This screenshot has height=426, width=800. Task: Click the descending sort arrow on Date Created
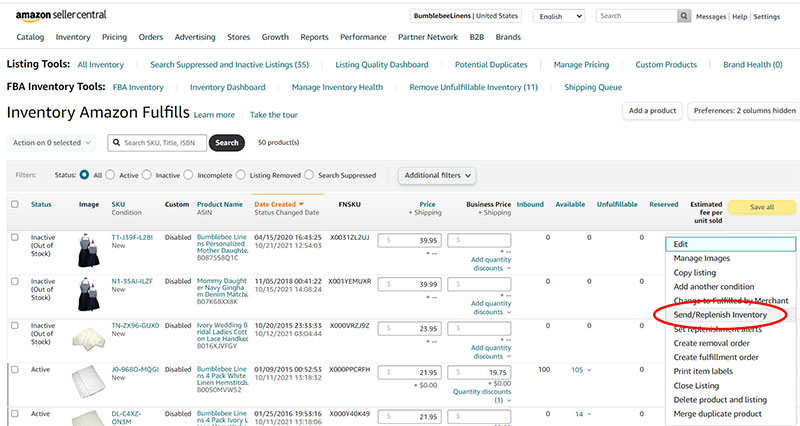pos(301,204)
